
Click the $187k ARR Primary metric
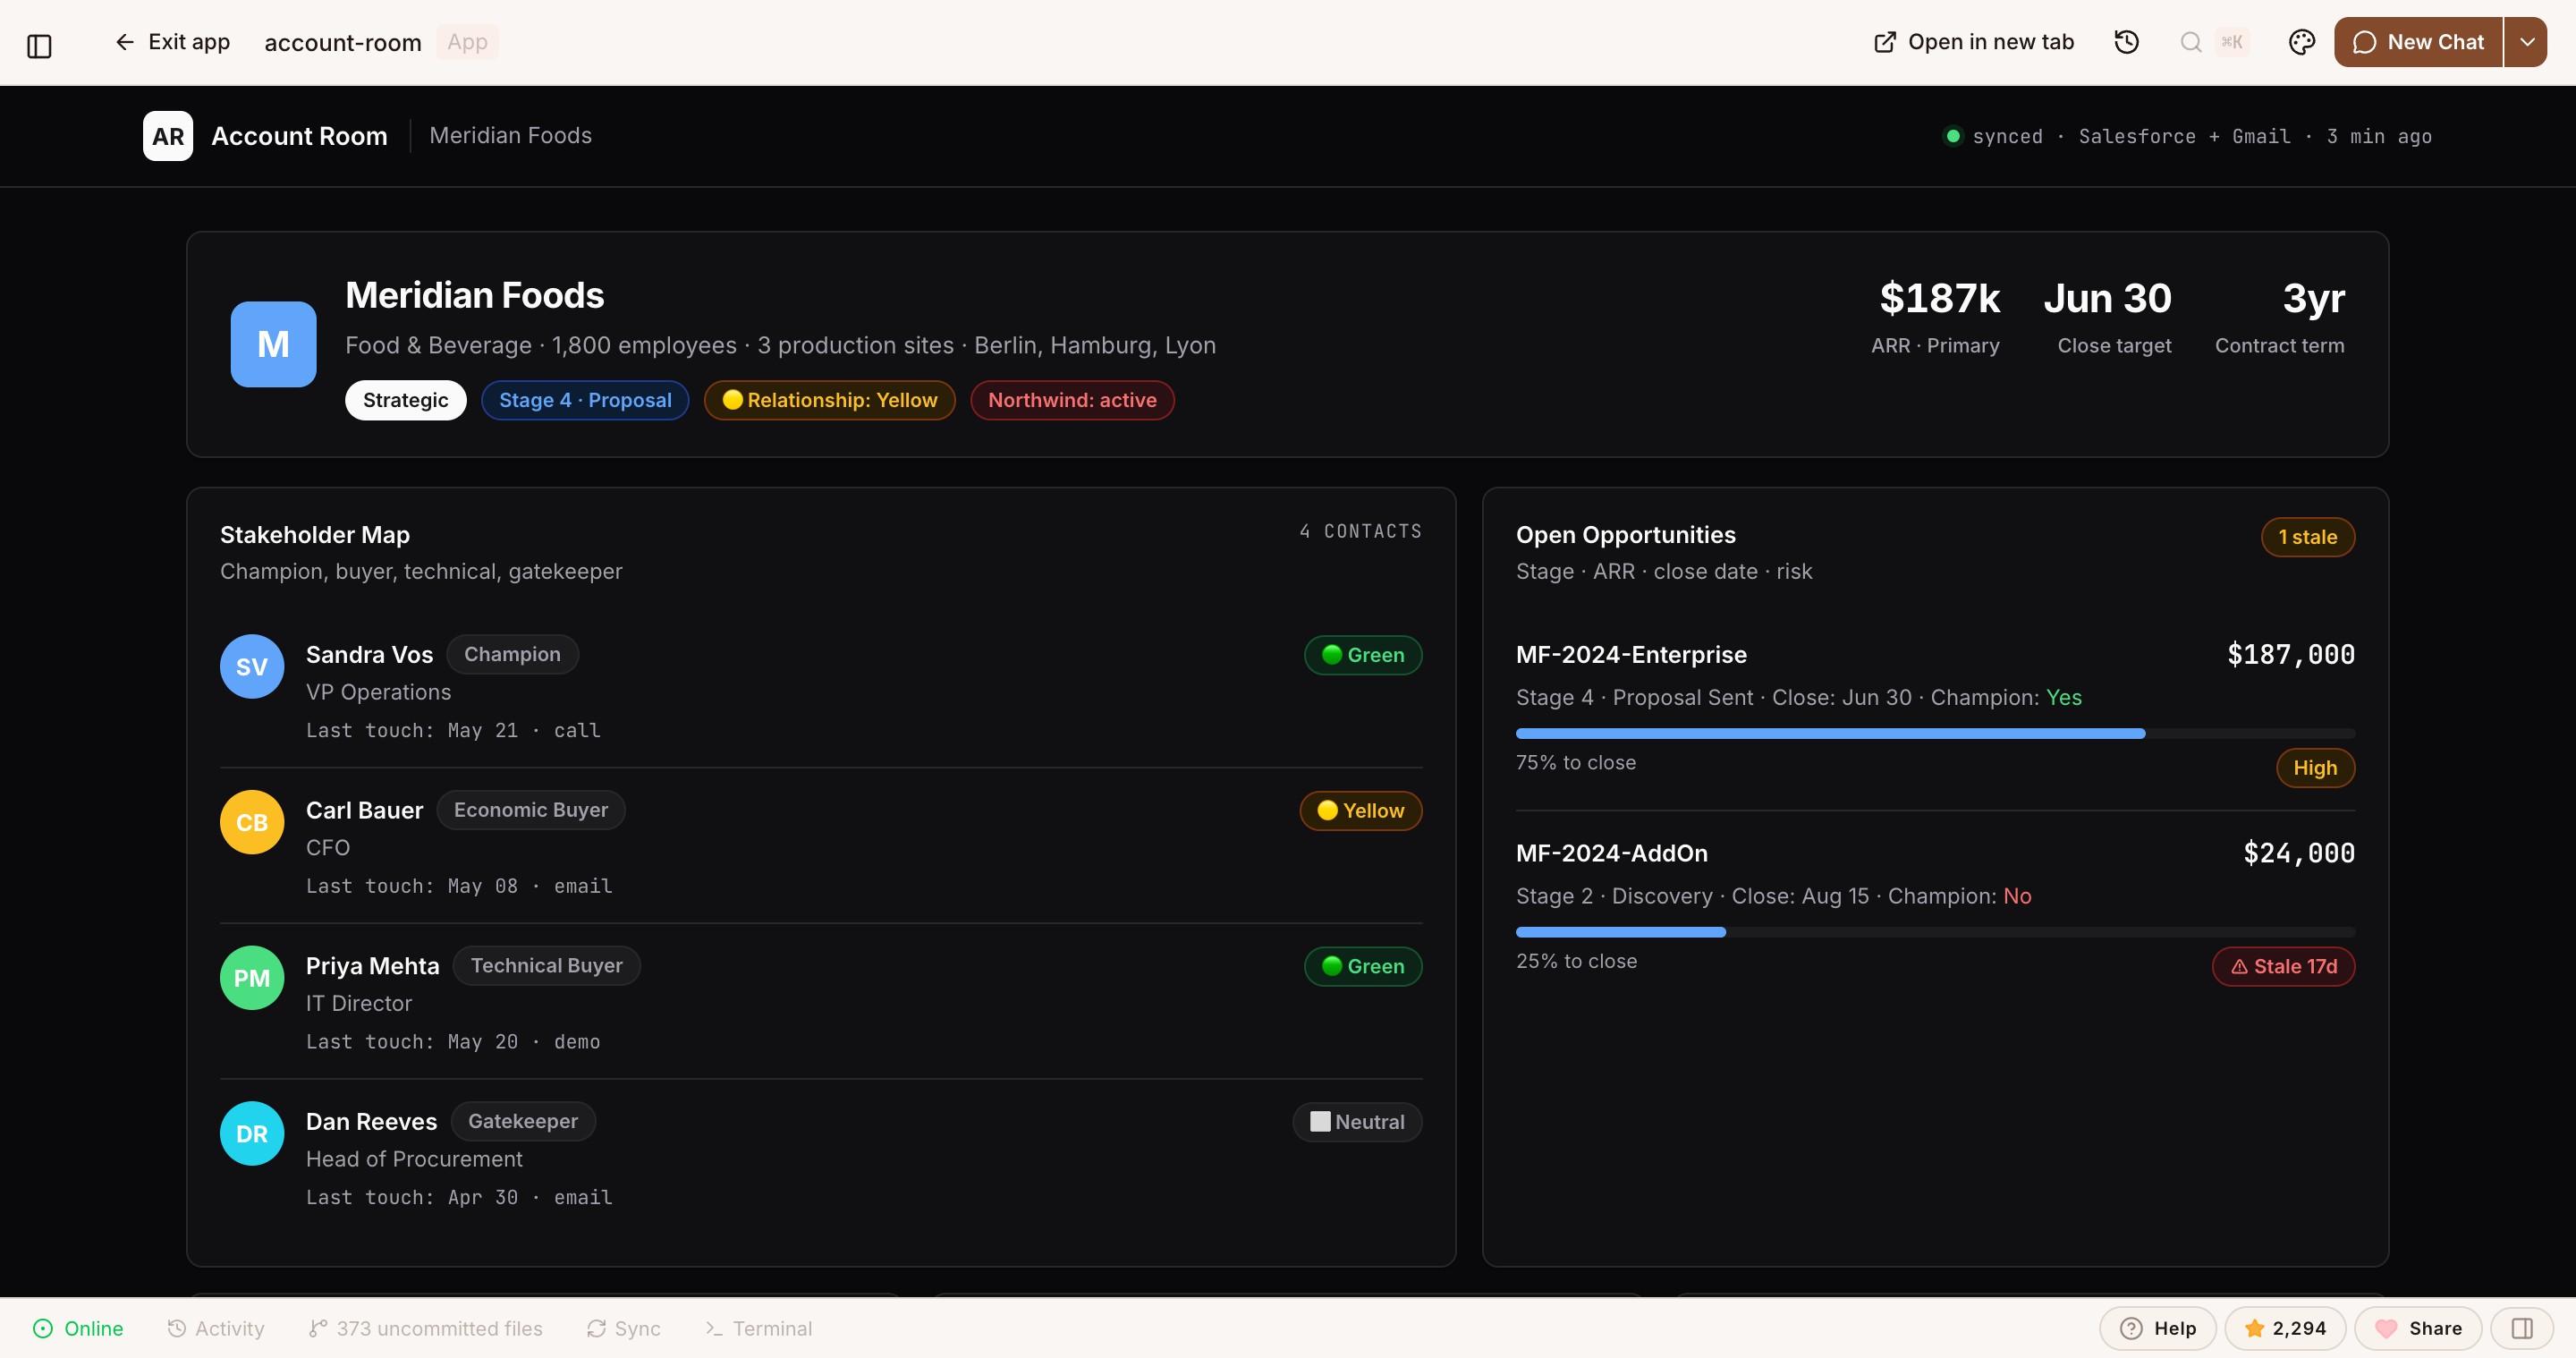coord(1936,316)
